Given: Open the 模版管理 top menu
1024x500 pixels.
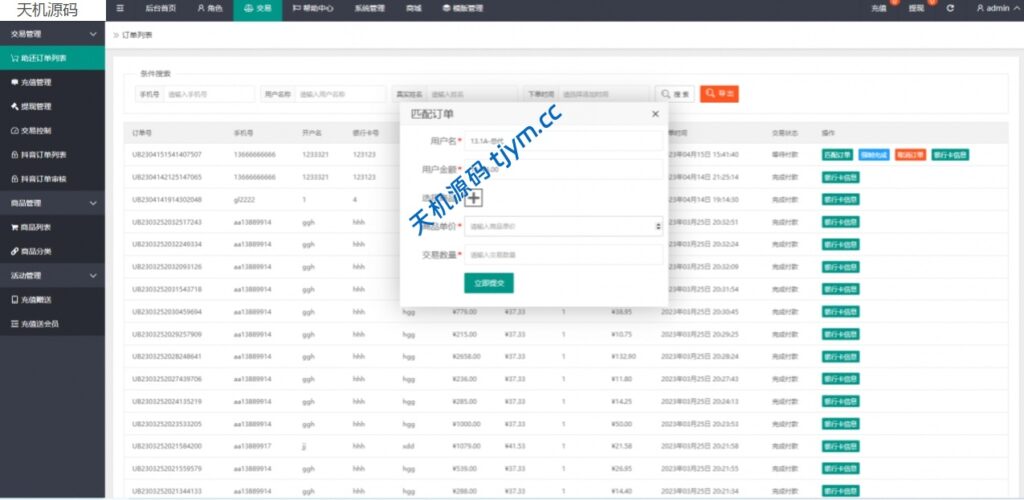Looking at the screenshot, I should (462, 8).
